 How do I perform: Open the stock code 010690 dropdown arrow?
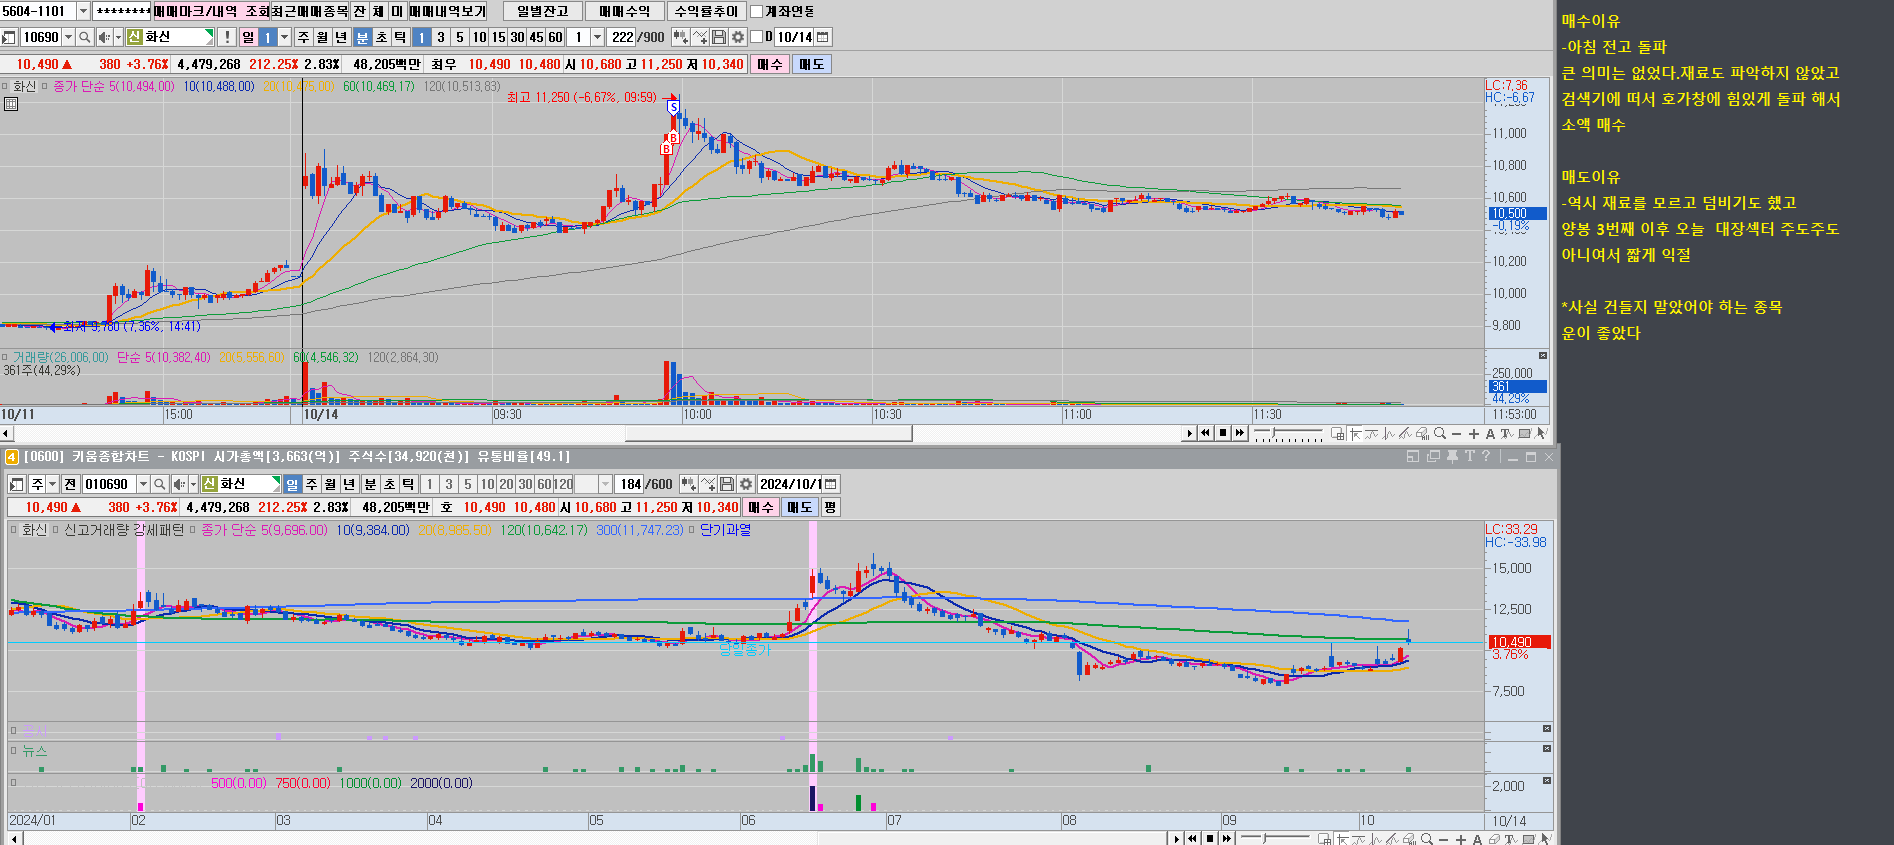pos(143,484)
